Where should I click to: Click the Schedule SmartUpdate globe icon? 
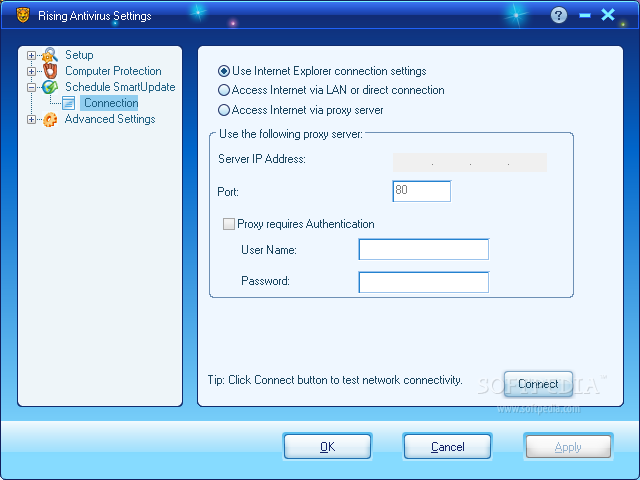point(50,87)
